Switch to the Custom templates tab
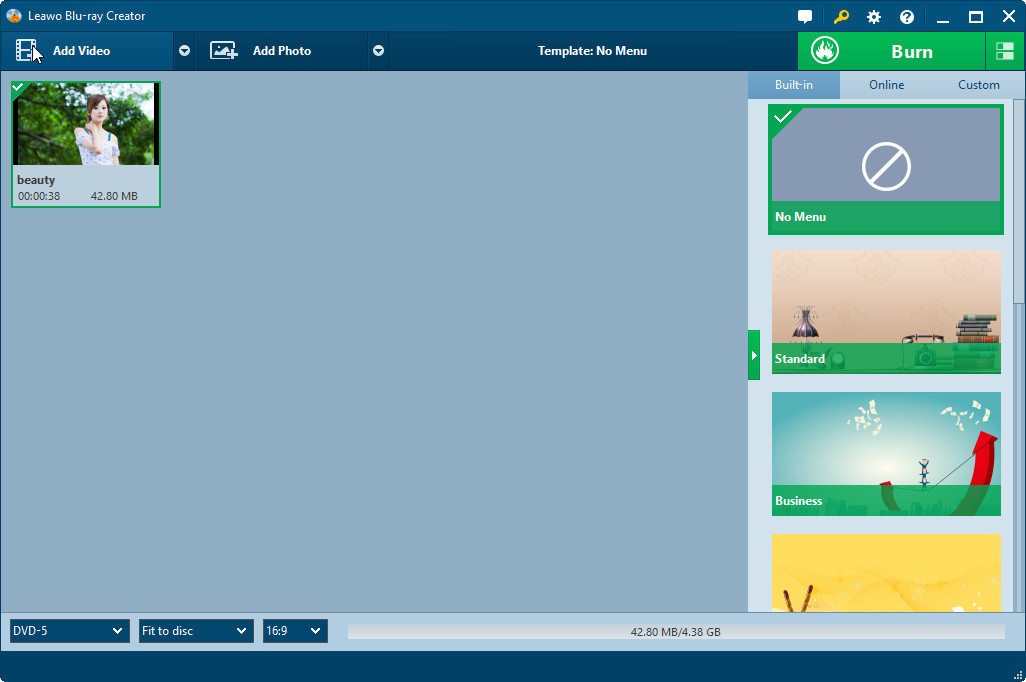1026x682 pixels. coord(978,84)
